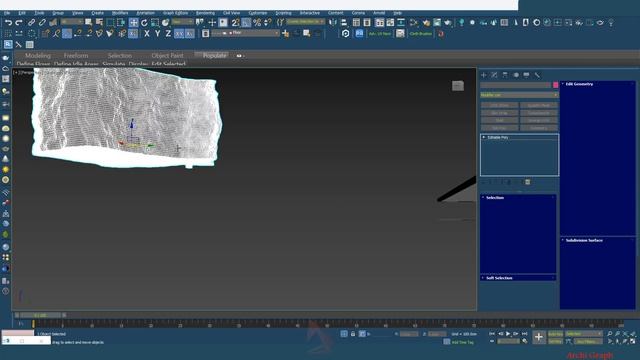Open the Rendering menu

205,13
